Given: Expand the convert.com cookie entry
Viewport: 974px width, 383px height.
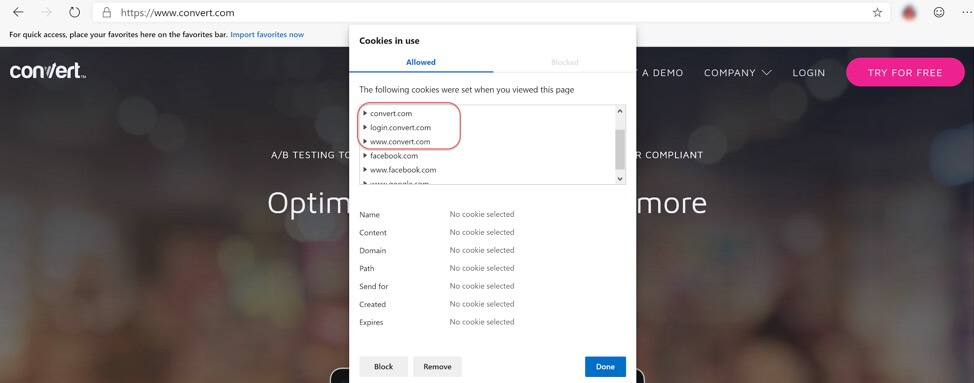Looking at the screenshot, I should click(365, 114).
